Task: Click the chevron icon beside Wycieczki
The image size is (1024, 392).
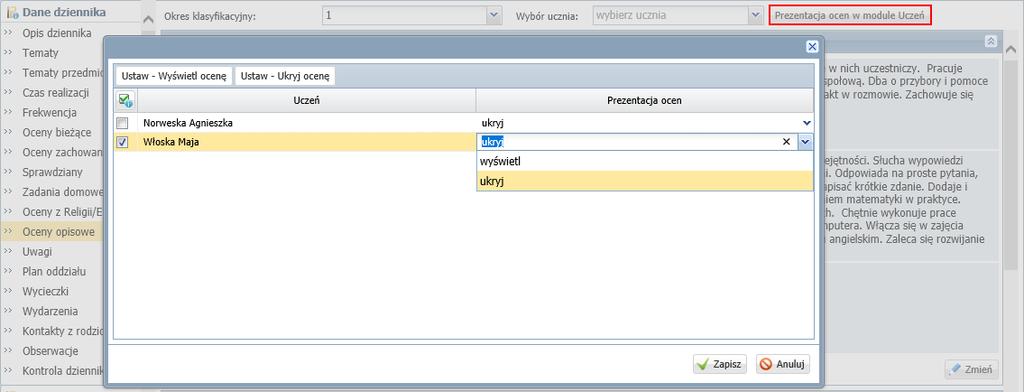Action: pyautogui.click(x=8, y=291)
